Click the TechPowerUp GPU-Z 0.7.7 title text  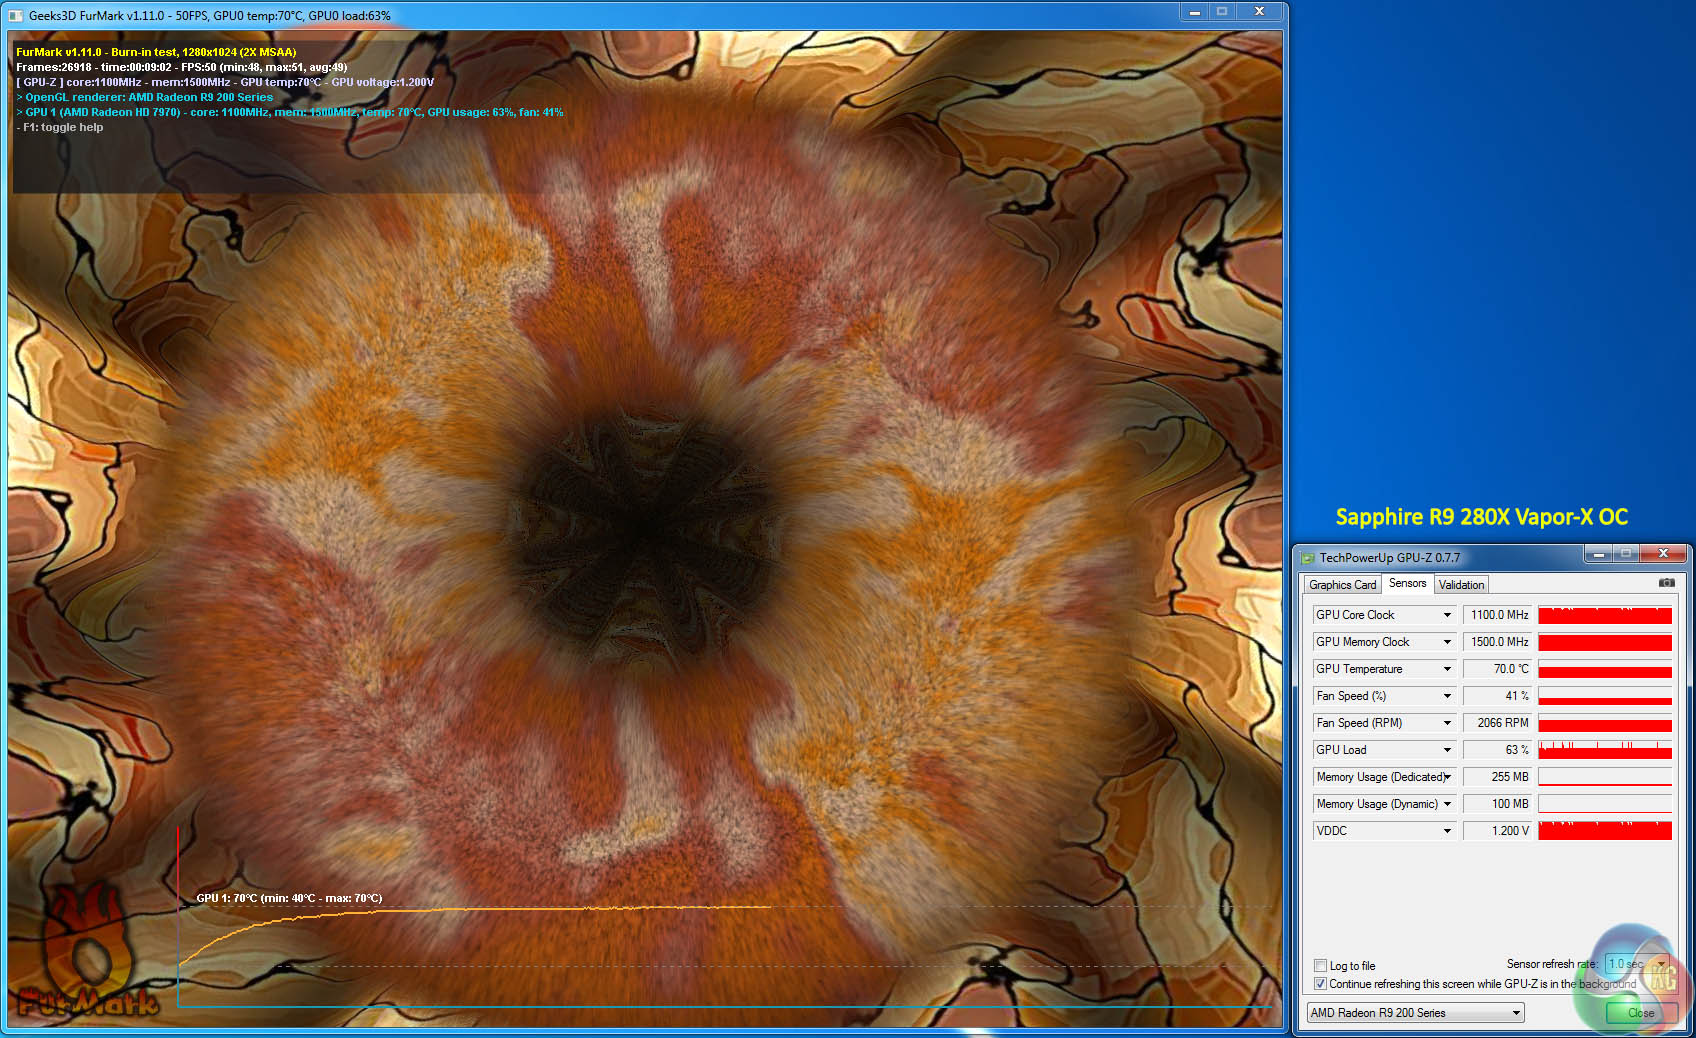click(x=1390, y=558)
